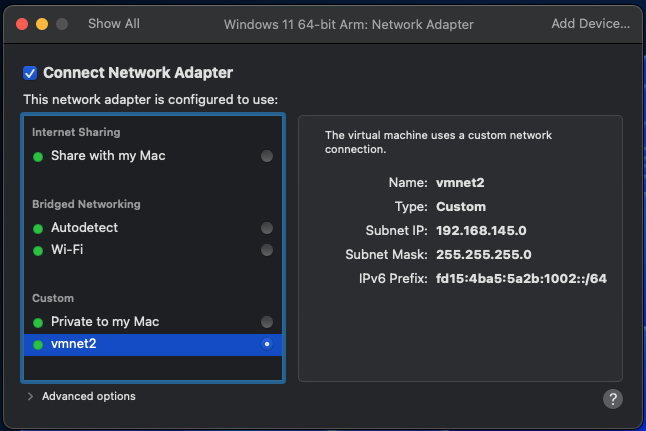Open the help question mark button
Screen dimensions: 646x431
(613, 399)
